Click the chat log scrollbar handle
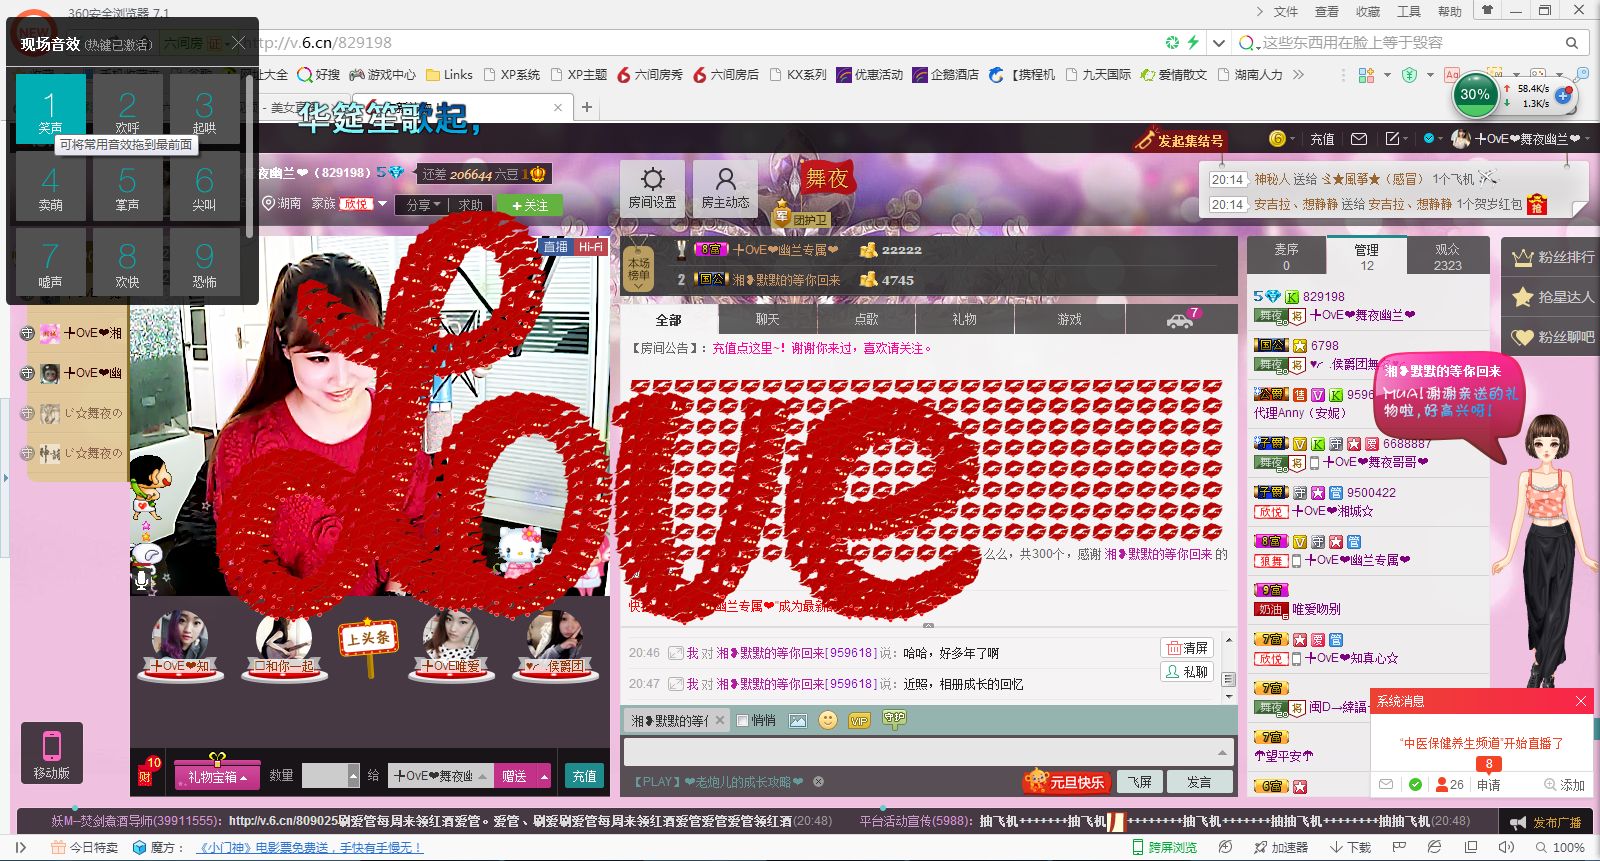Image resolution: width=1600 pixels, height=861 pixels. pyautogui.click(x=1229, y=680)
